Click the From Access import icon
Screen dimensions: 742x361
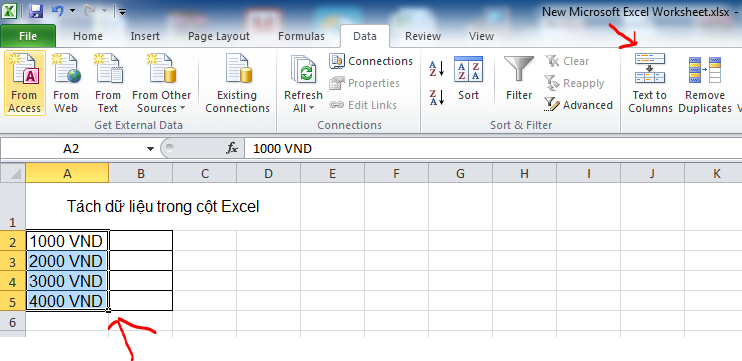tap(25, 83)
